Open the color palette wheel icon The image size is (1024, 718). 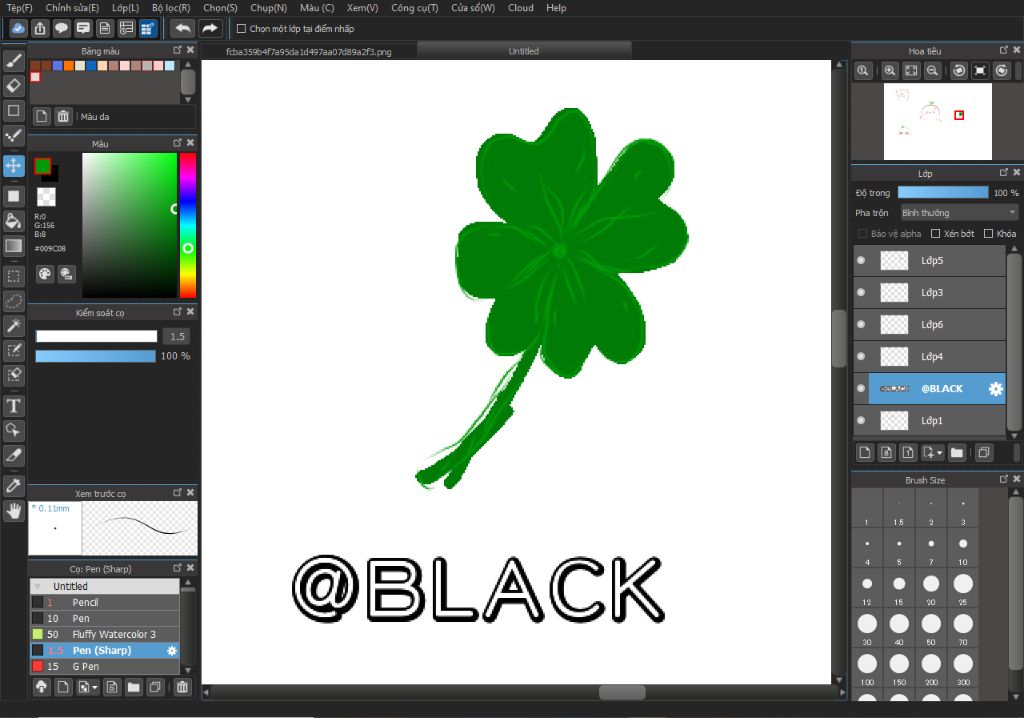pyautogui.click(x=44, y=274)
